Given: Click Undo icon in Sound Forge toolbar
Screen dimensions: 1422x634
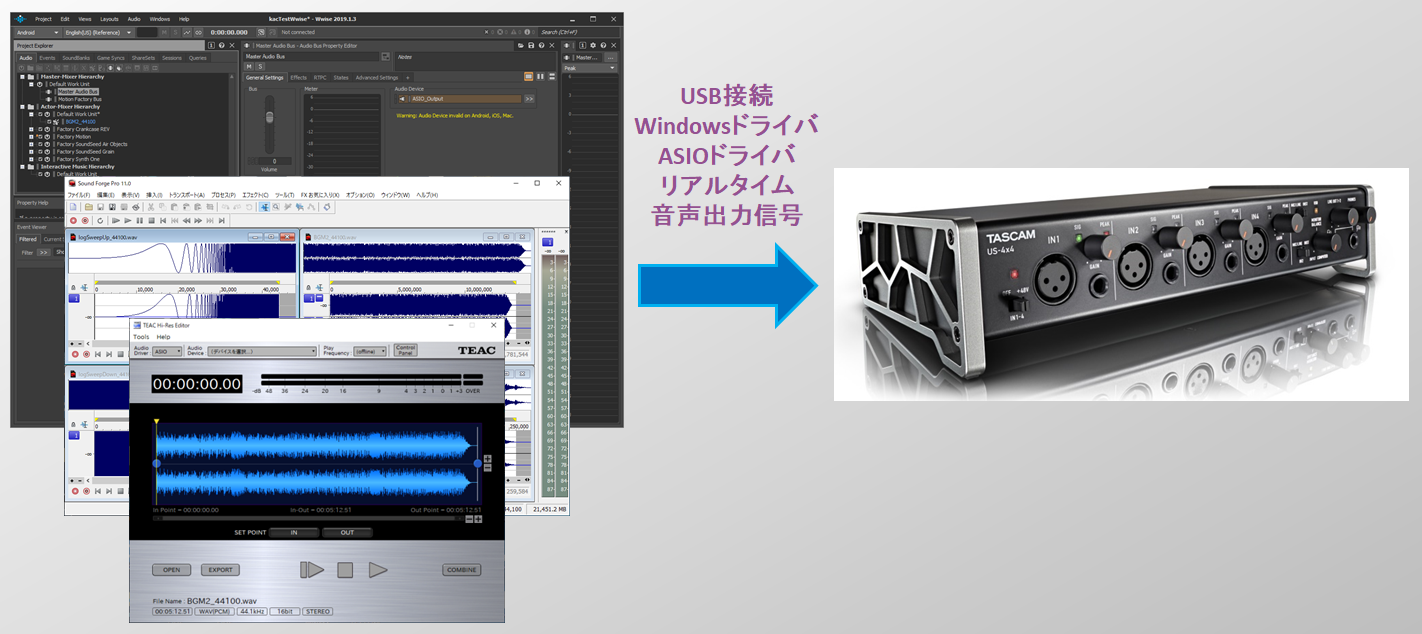Looking at the screenshot, I should click(225, 207).
